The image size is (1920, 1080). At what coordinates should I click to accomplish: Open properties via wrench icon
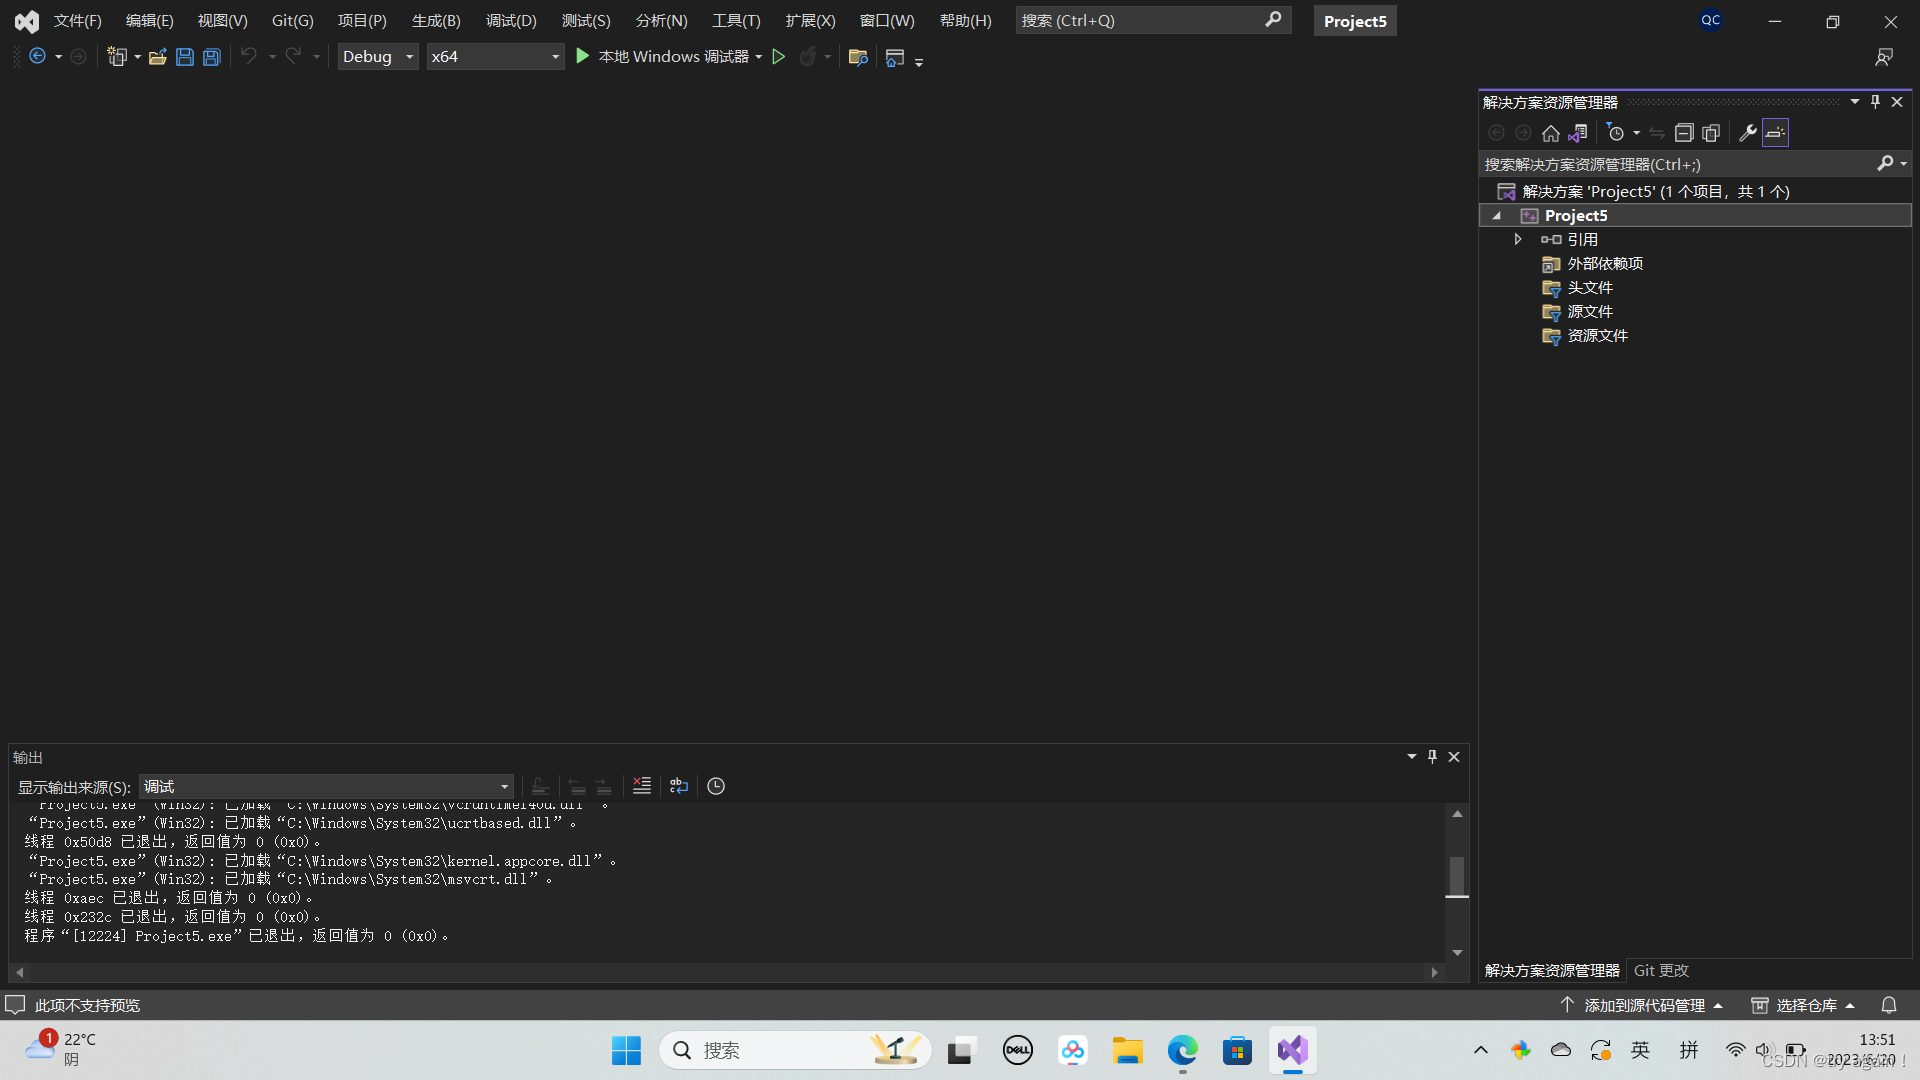tap(1747, 133)
